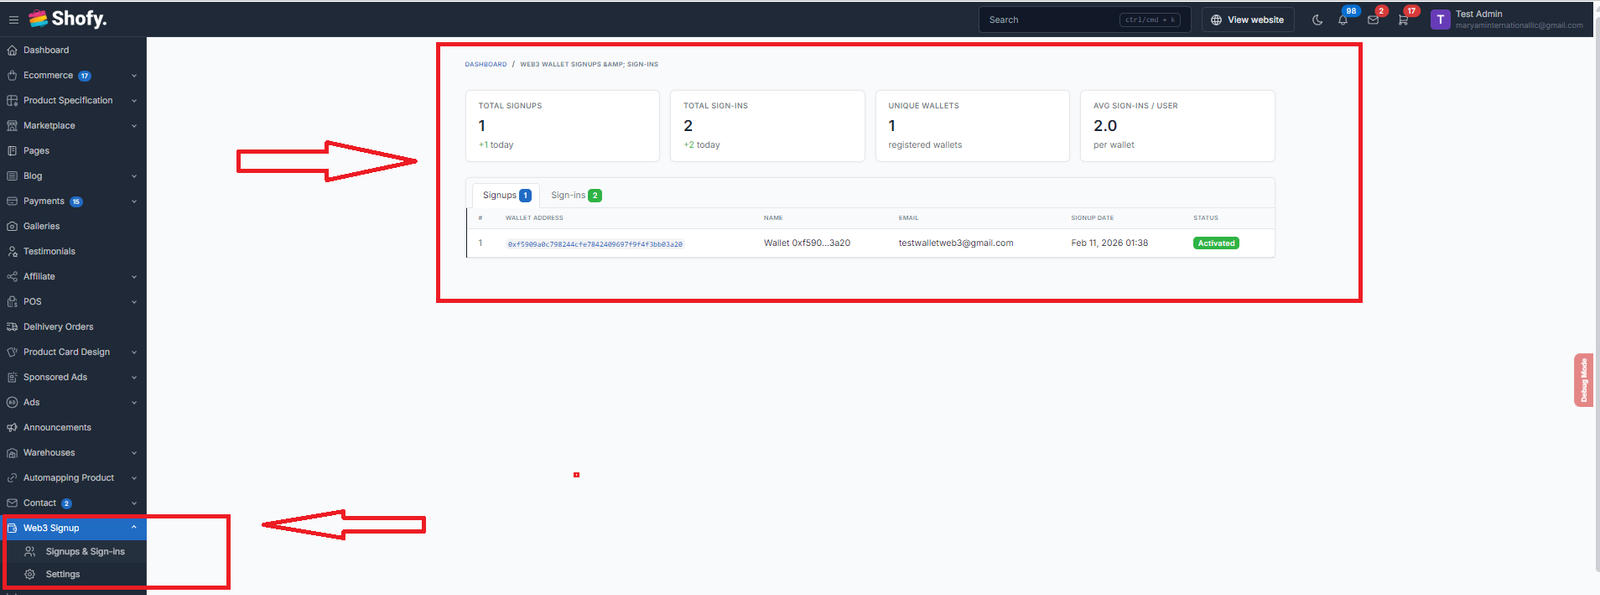Screen dimensions: 1600x595
Task: Toggle dark mode with the moon icon
Action: 1317,20
